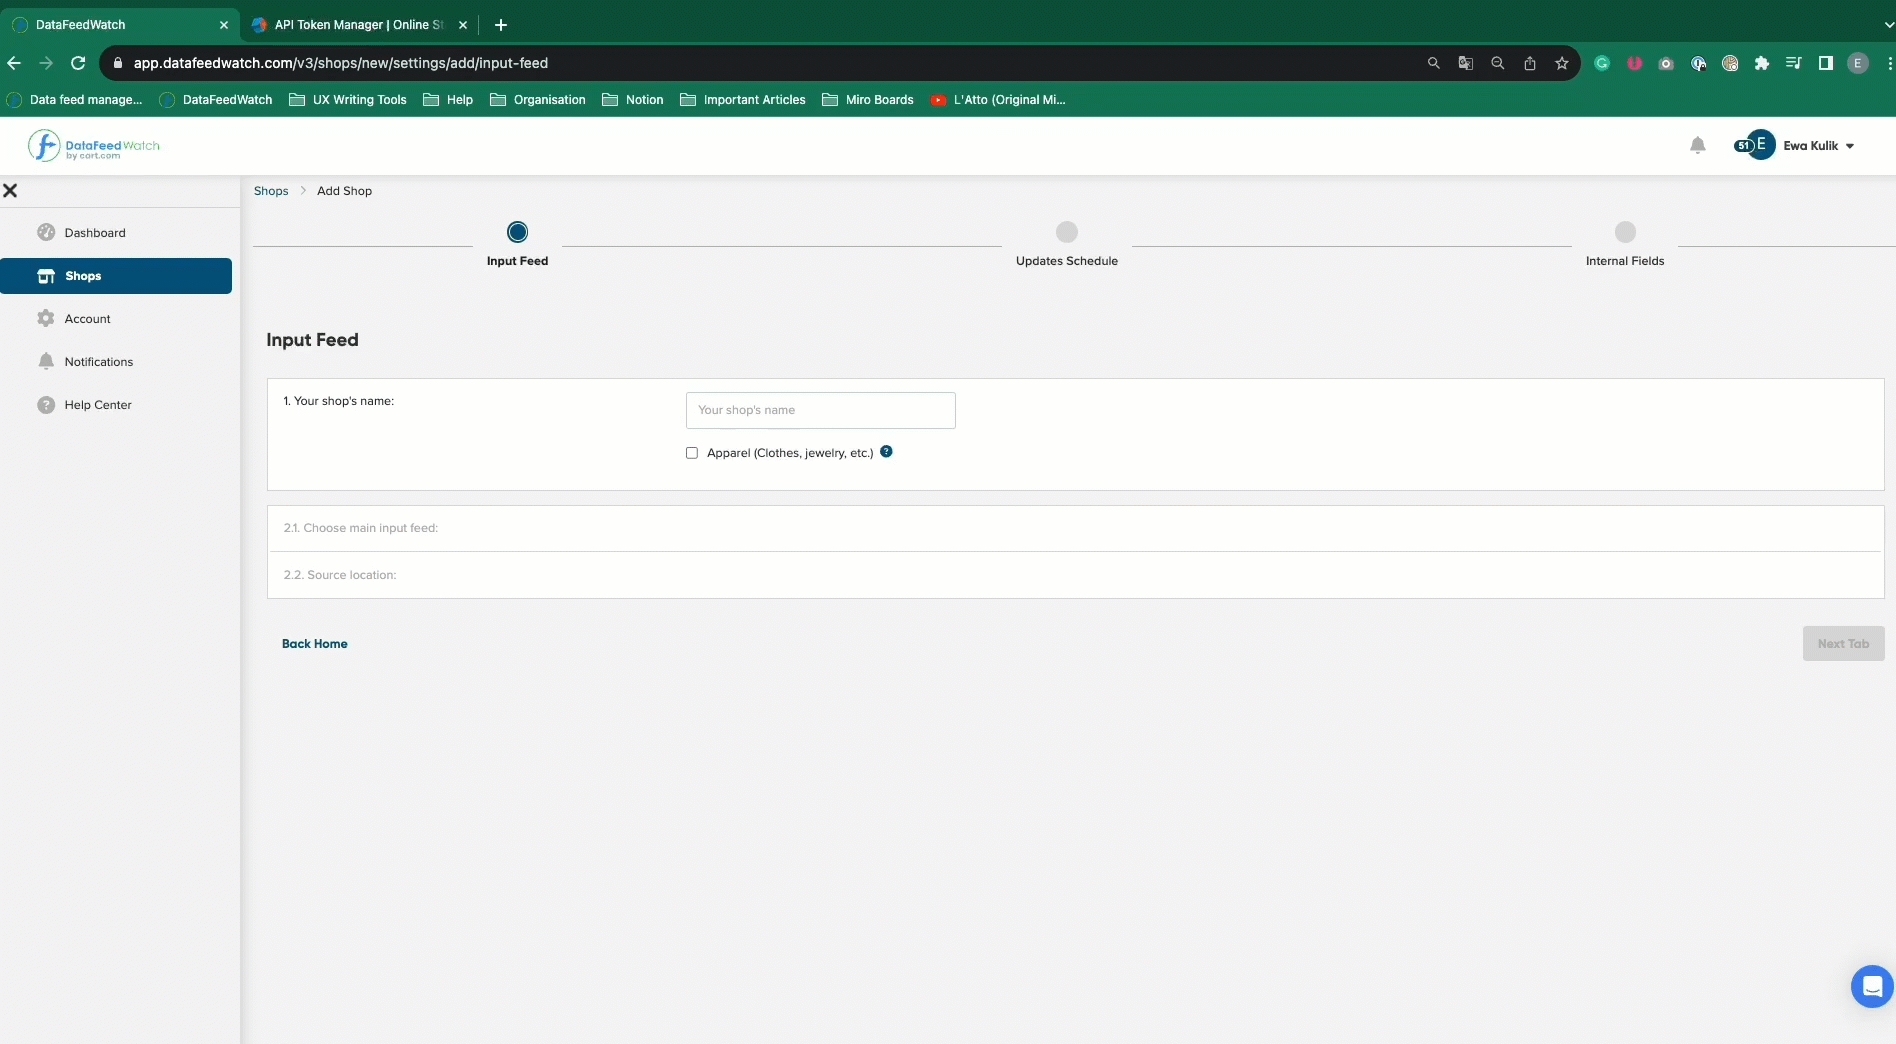Focus the Your shop's name field
The image size is (1896, 1044).
(821, 410)
